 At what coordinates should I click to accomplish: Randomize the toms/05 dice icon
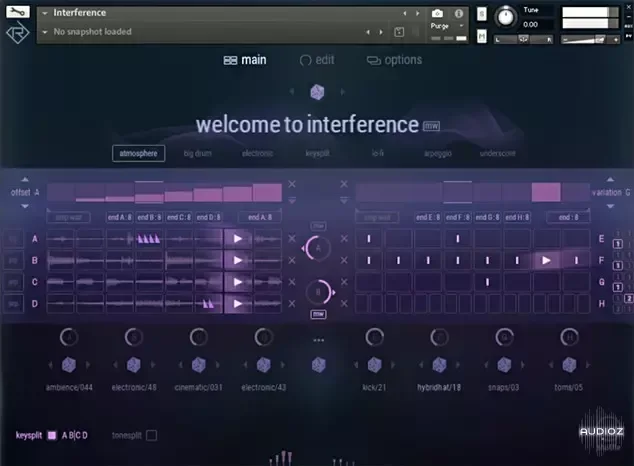pyautogui.click(x=569, y=365)
